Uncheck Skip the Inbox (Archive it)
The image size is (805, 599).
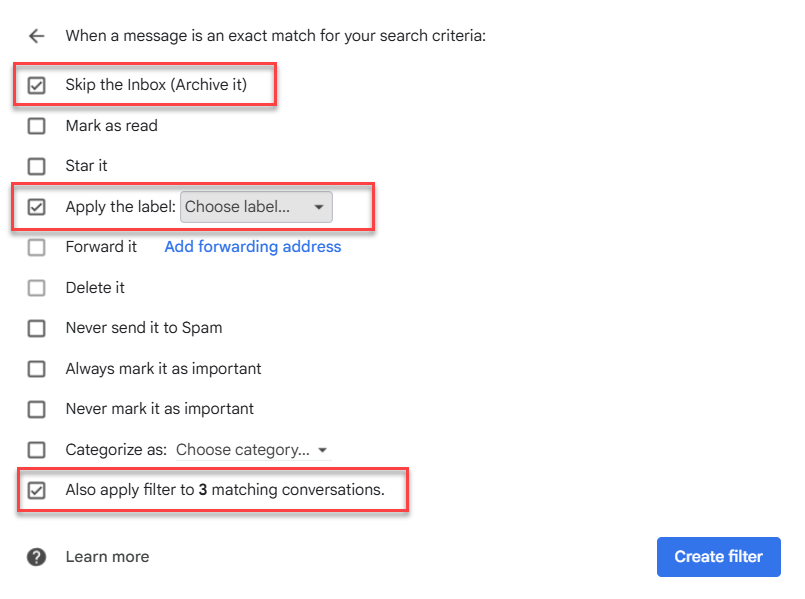click(x=37, y=86)
